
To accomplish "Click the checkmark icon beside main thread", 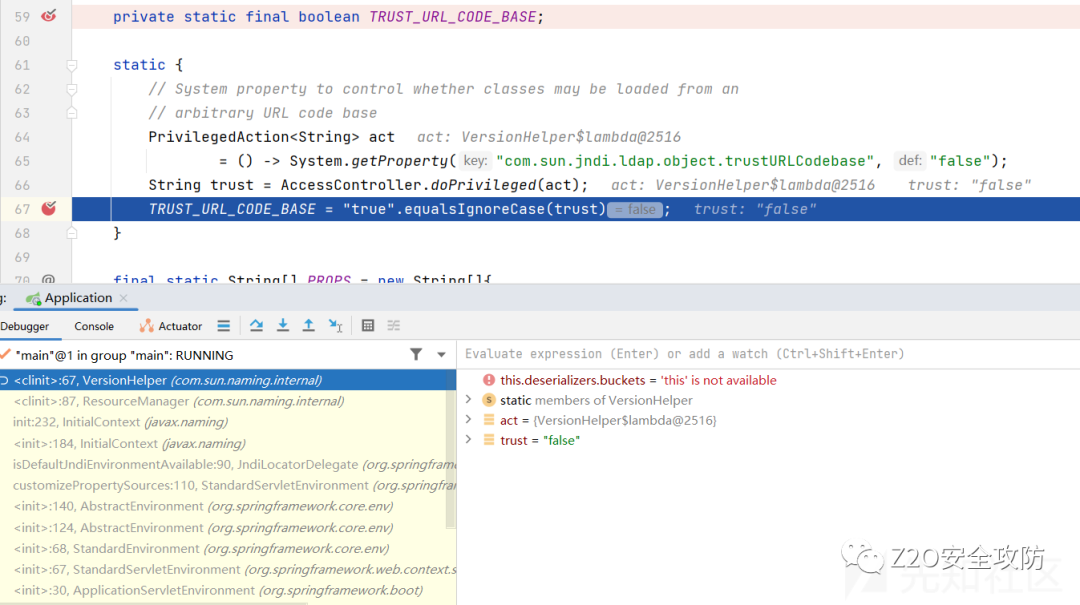I will [x=5, y=354].
